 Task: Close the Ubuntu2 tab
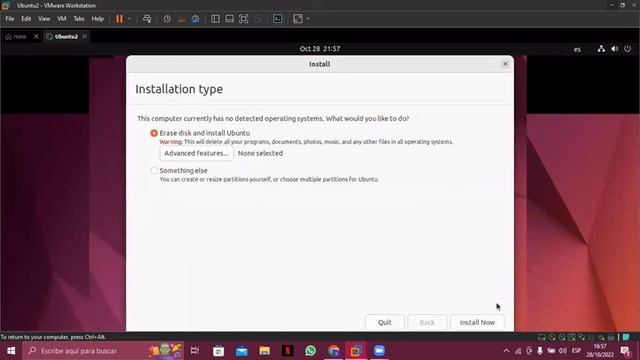click(x=84, y=37)
